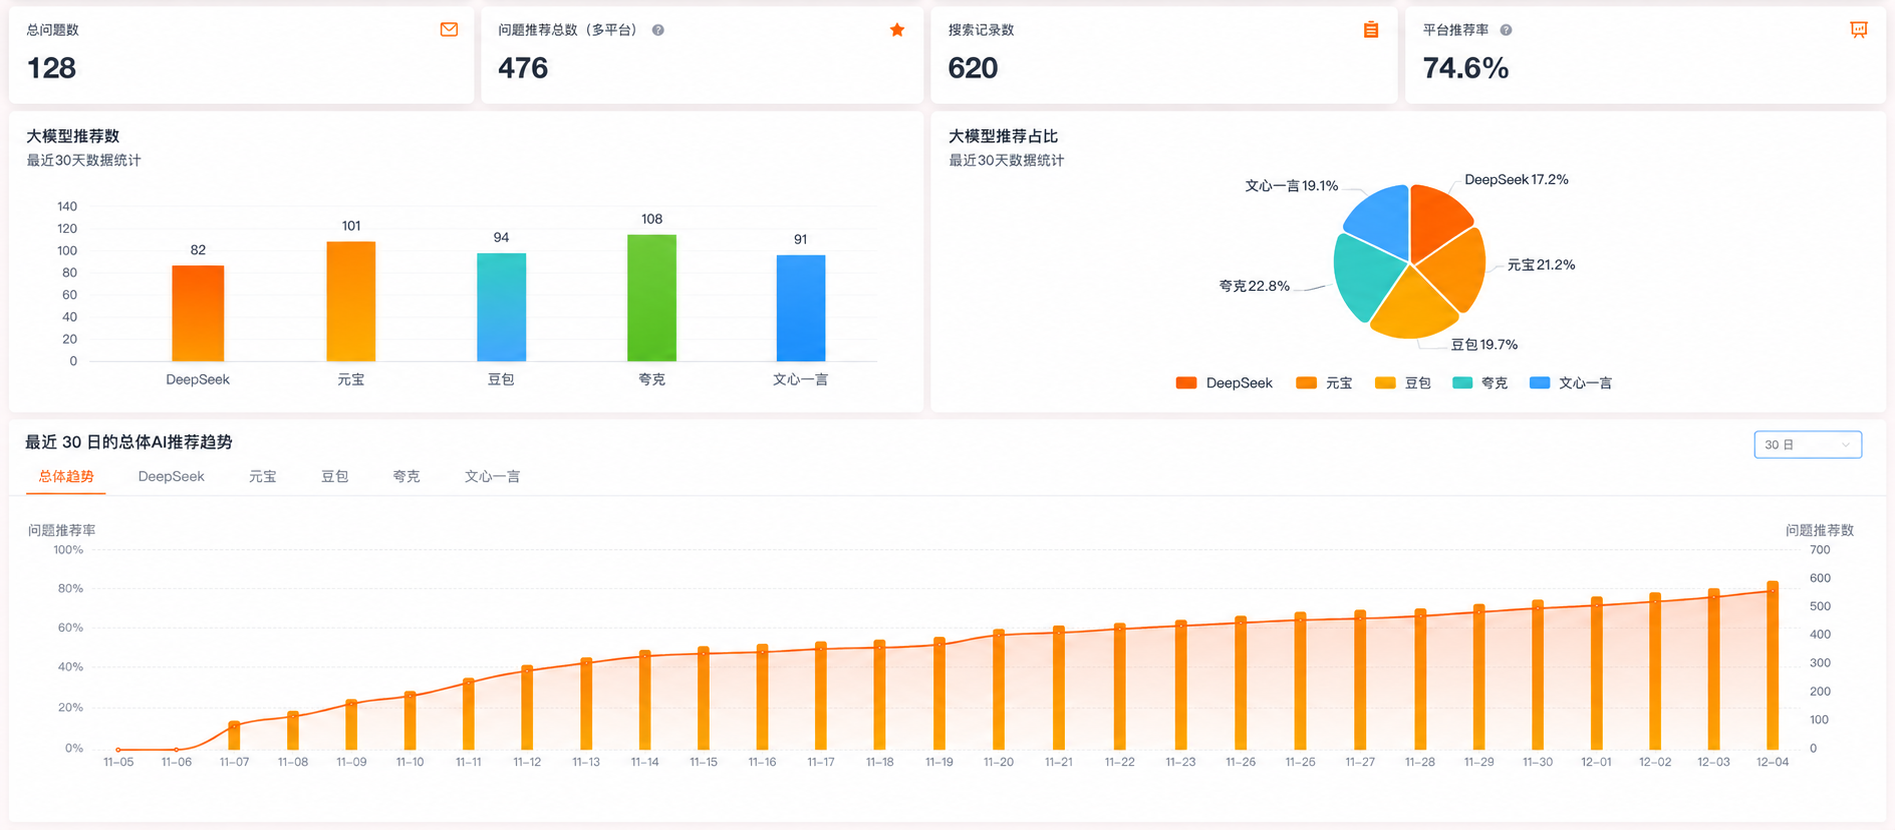
Task: Click the star icon on 问题推荐总数 card
Action: (x=897, y=30)
